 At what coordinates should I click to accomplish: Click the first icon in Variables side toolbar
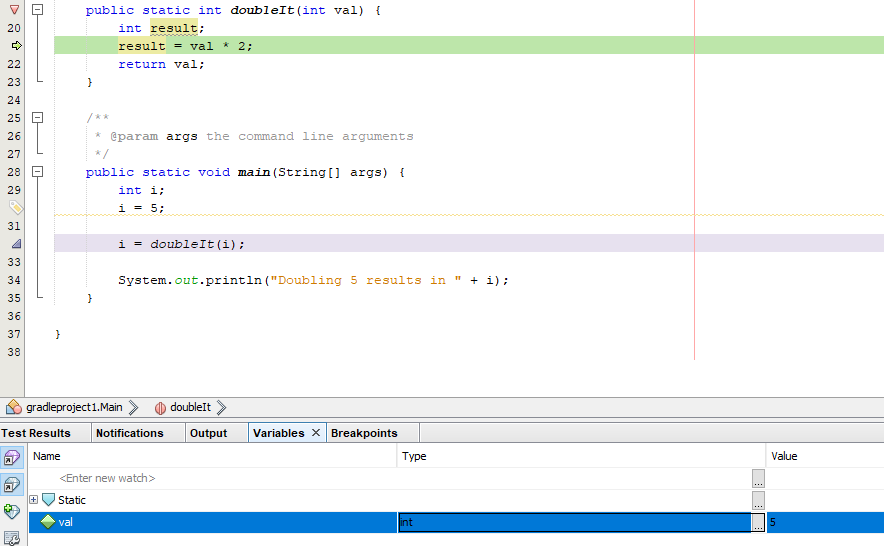click(x=12, y=458)
